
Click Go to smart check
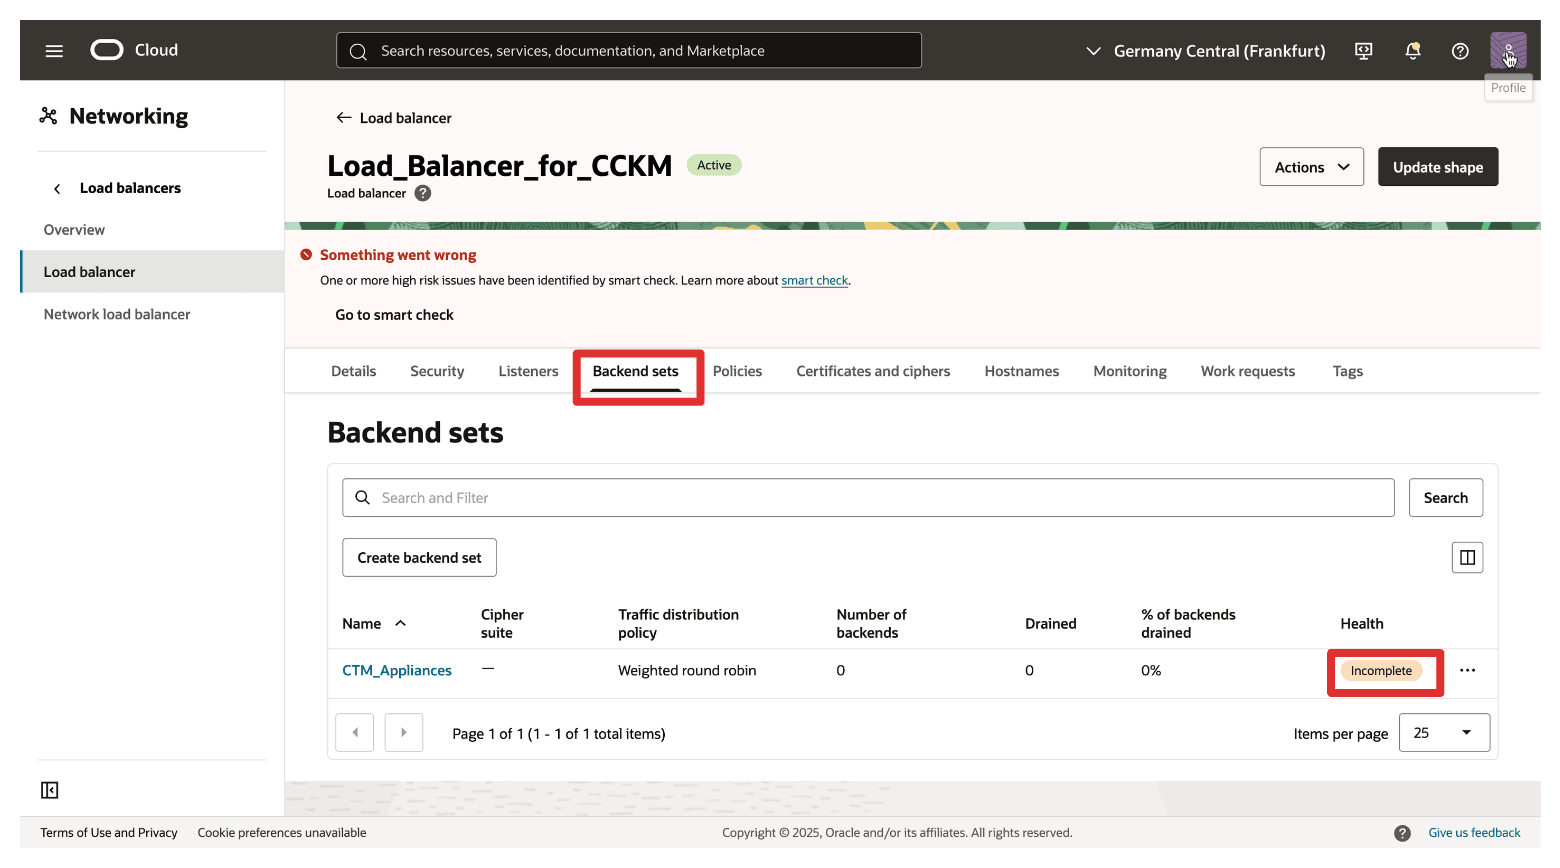[x=394, y=315]
